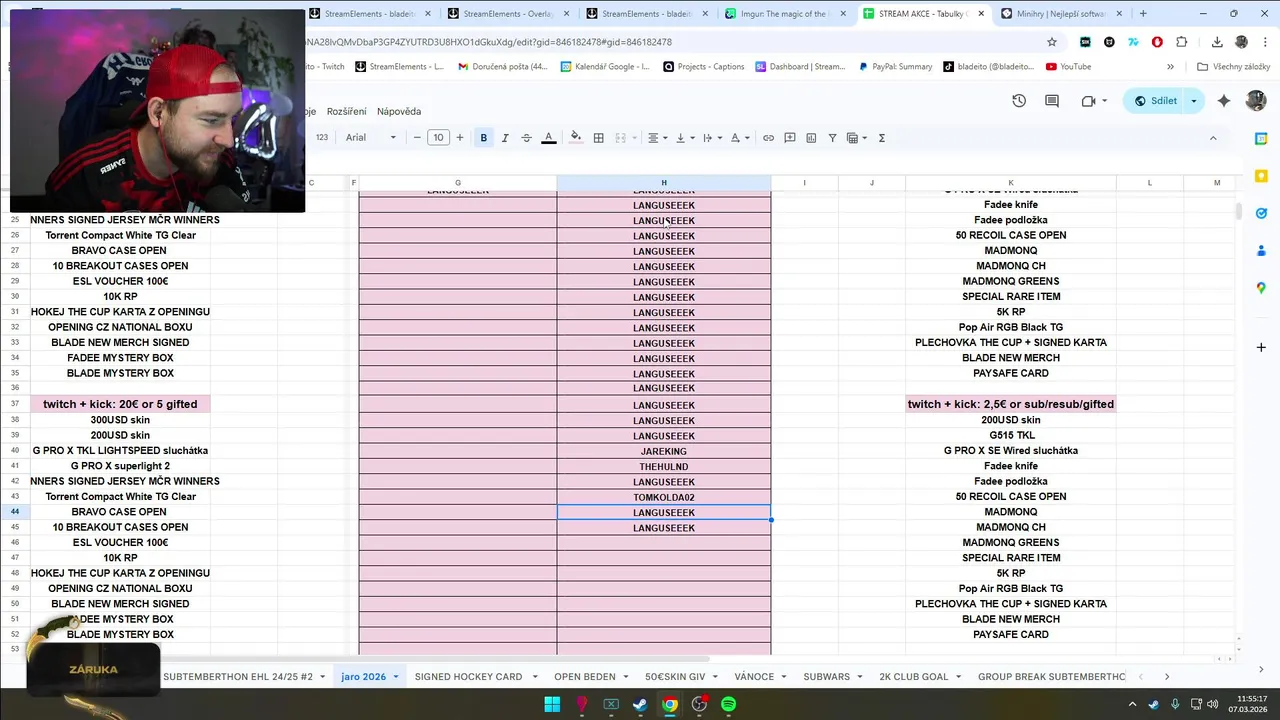Open Google Tasks side panel icon
The image size is (1280, 720).
(x=1261, y=213)
